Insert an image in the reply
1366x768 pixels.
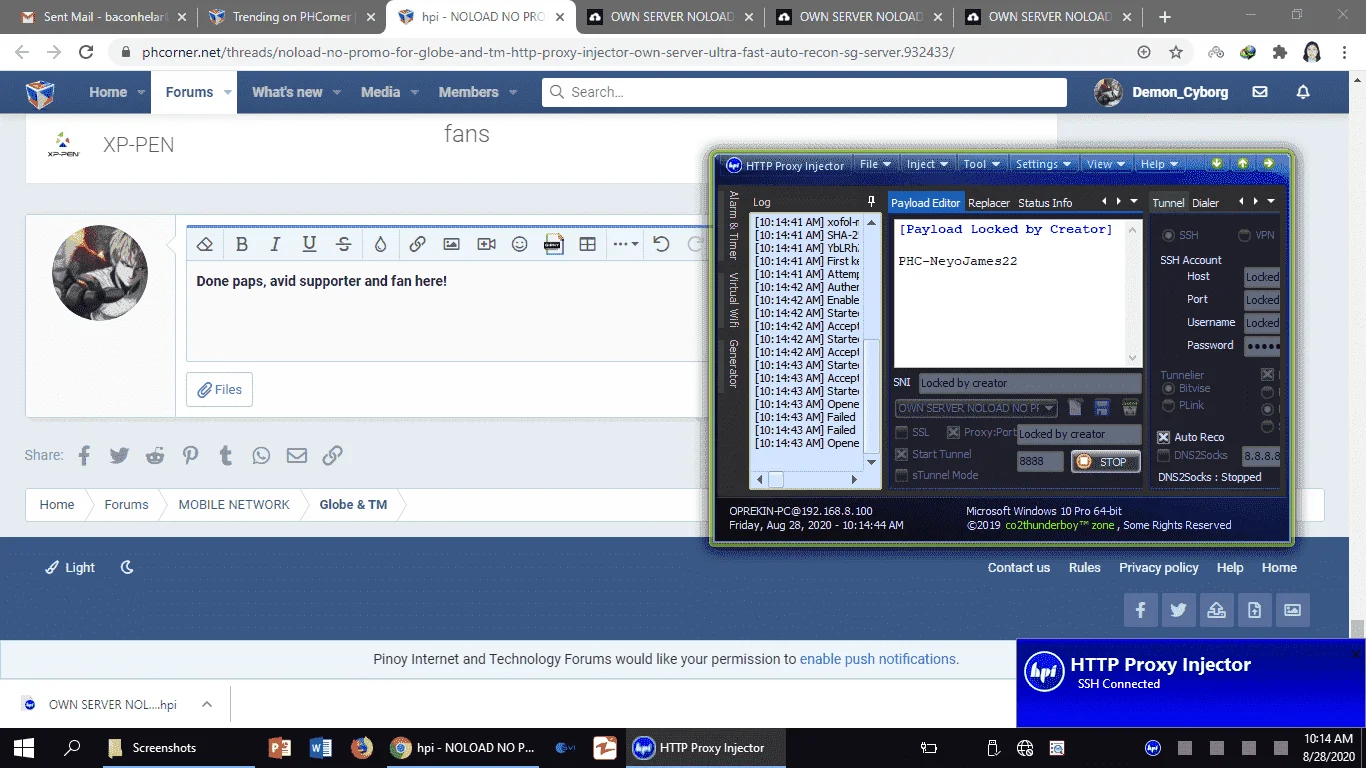[x=451, y=244]
